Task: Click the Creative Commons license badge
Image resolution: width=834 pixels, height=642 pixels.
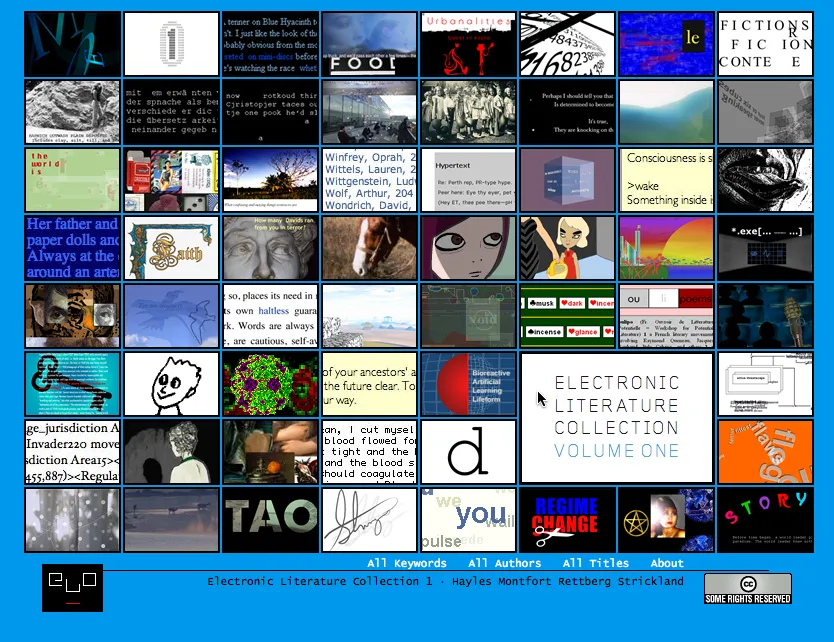Action: [x=747, y=588]
